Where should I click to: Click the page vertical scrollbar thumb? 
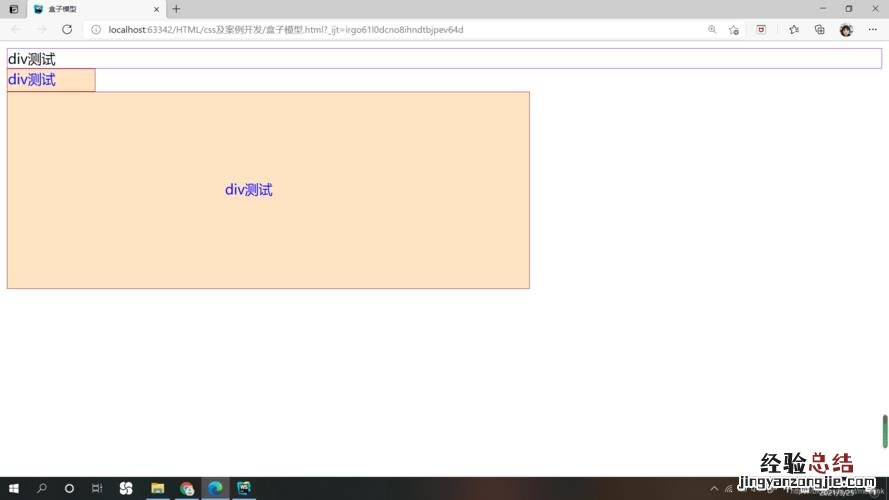point(884,431)
